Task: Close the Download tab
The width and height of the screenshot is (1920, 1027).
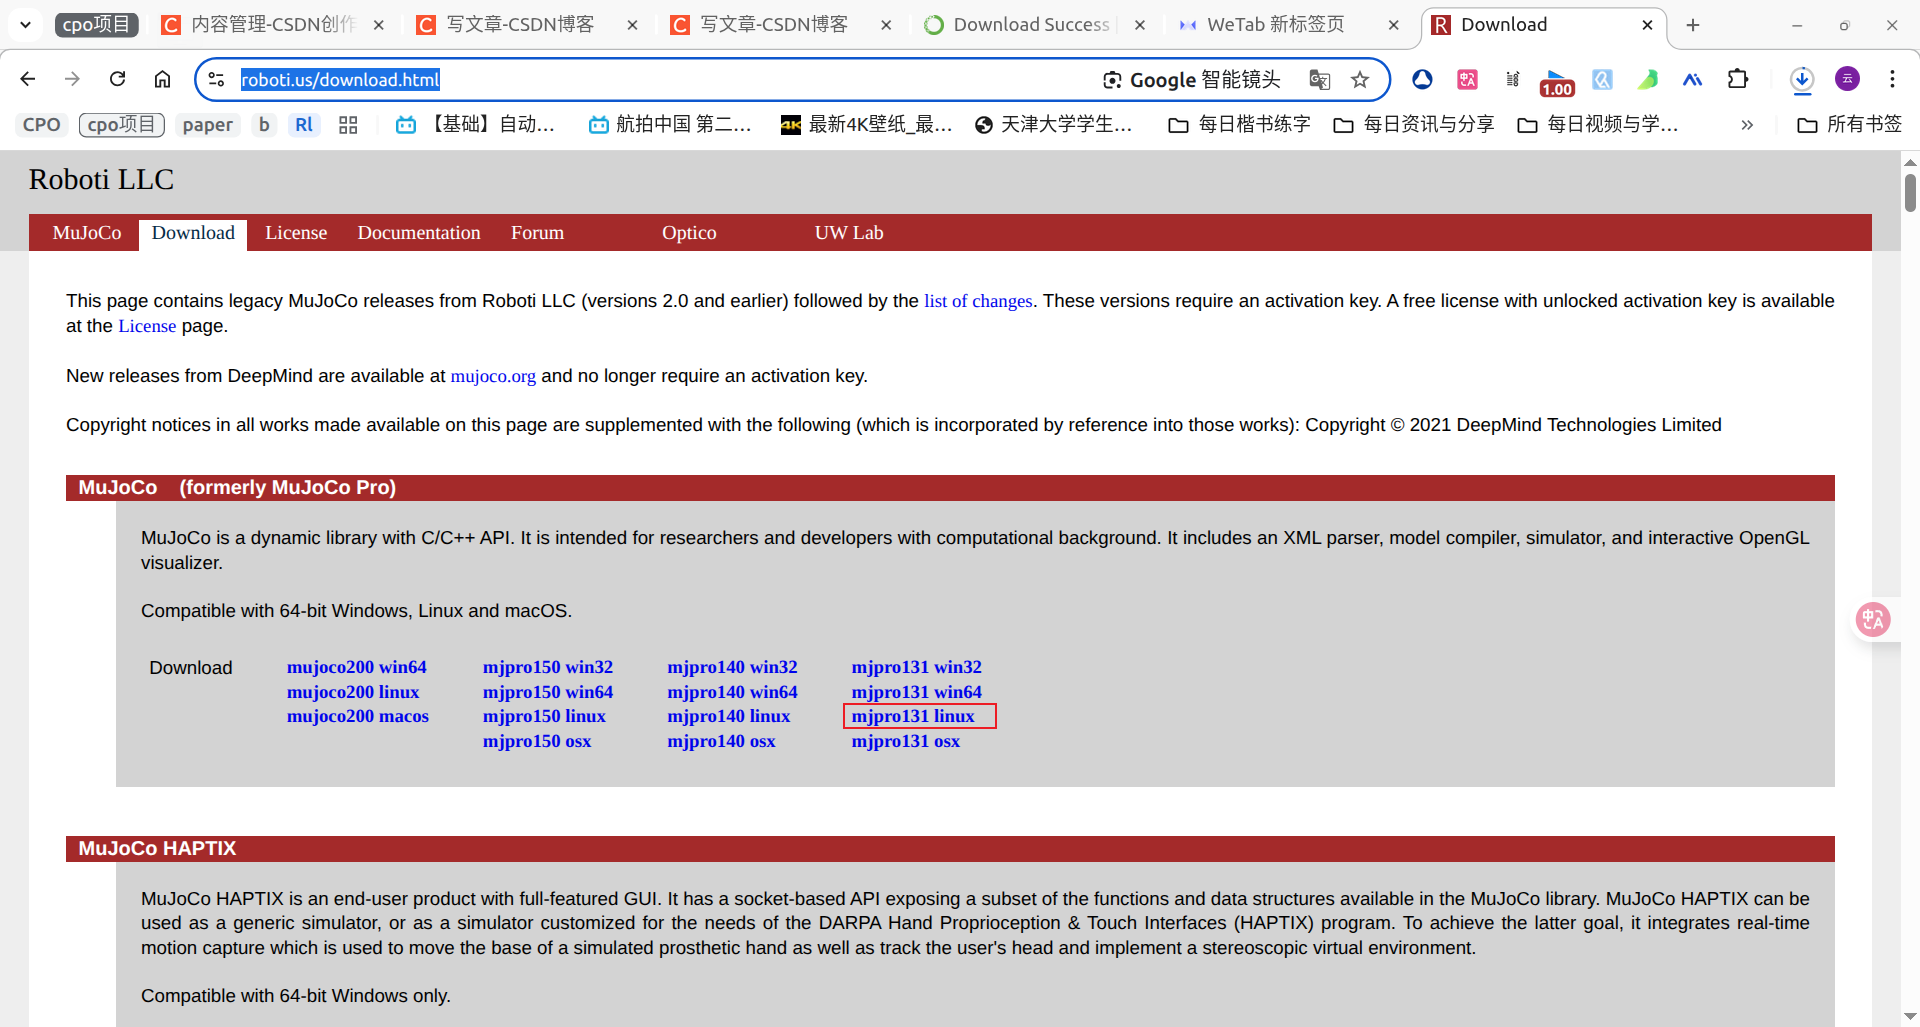Action: [1647, 25]
